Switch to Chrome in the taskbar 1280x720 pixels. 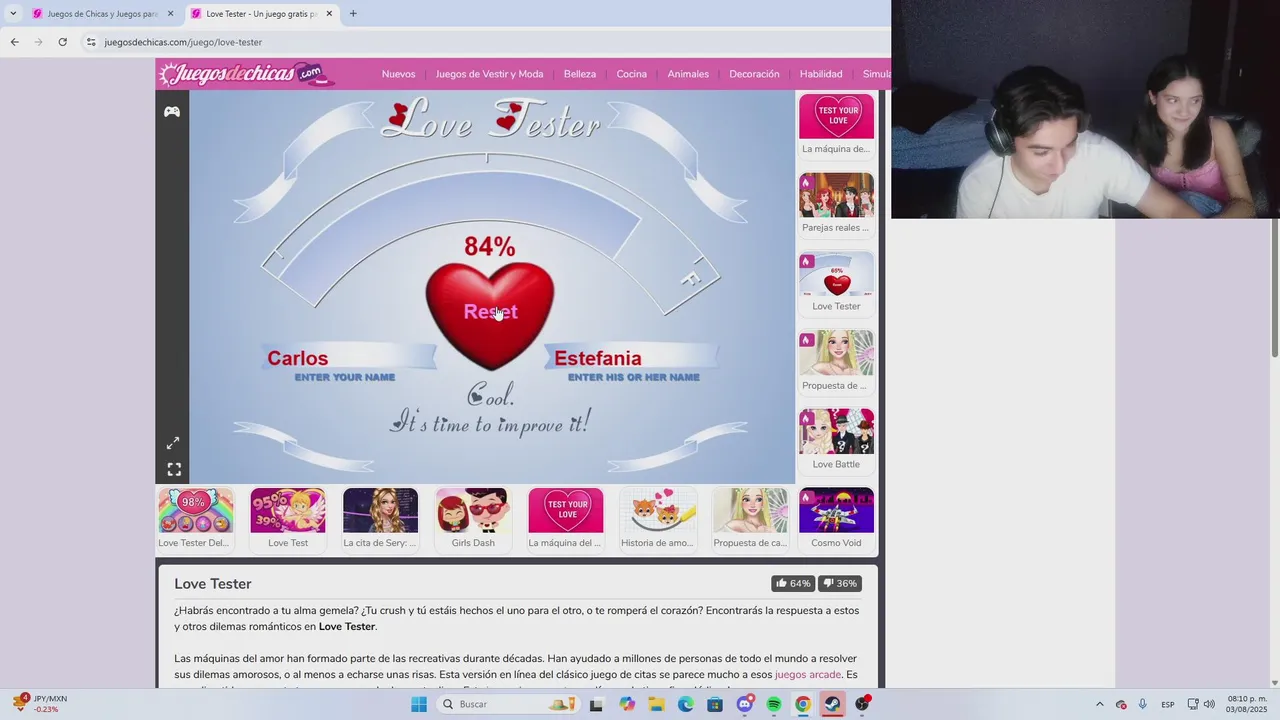[x=802, y=704]
